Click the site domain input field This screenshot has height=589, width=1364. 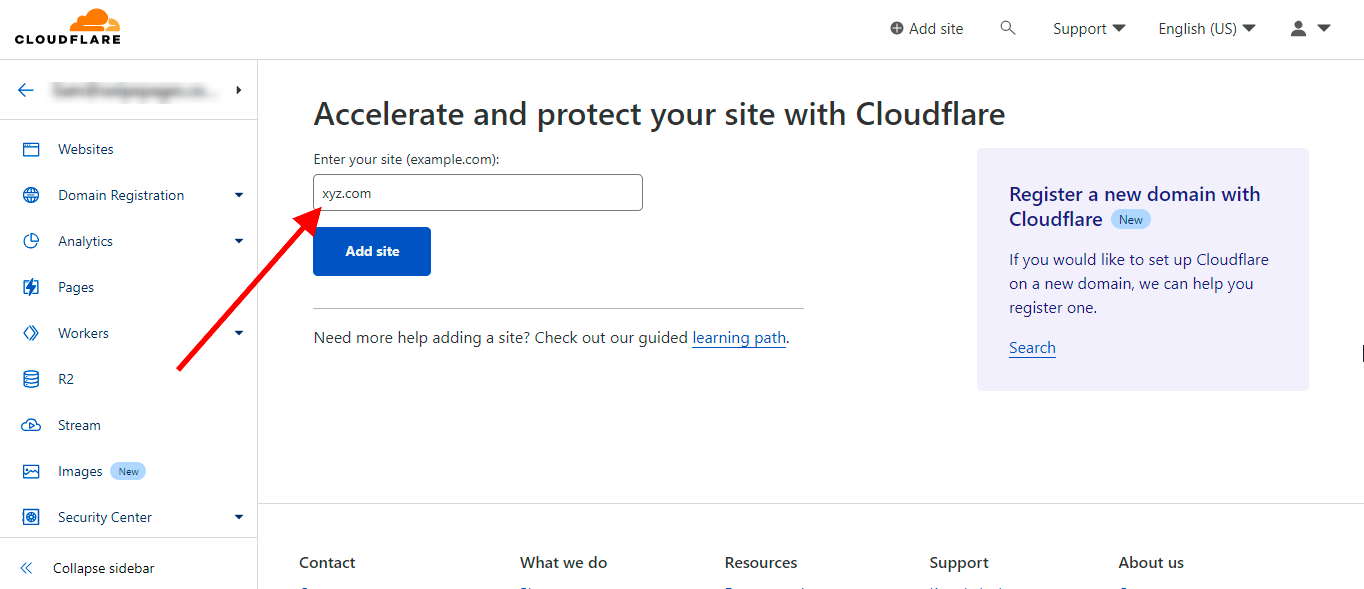point(478,193)
